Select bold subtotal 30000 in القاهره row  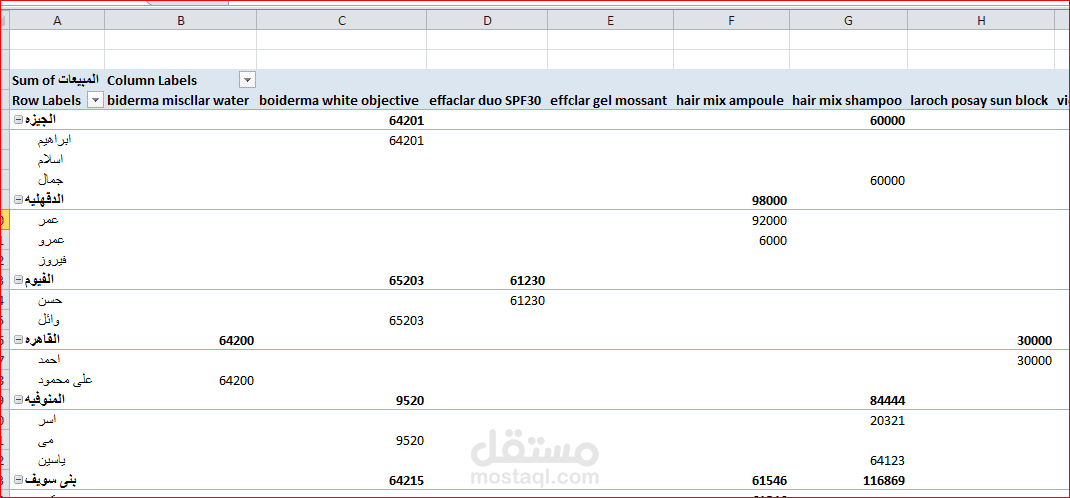(1034, 340)
